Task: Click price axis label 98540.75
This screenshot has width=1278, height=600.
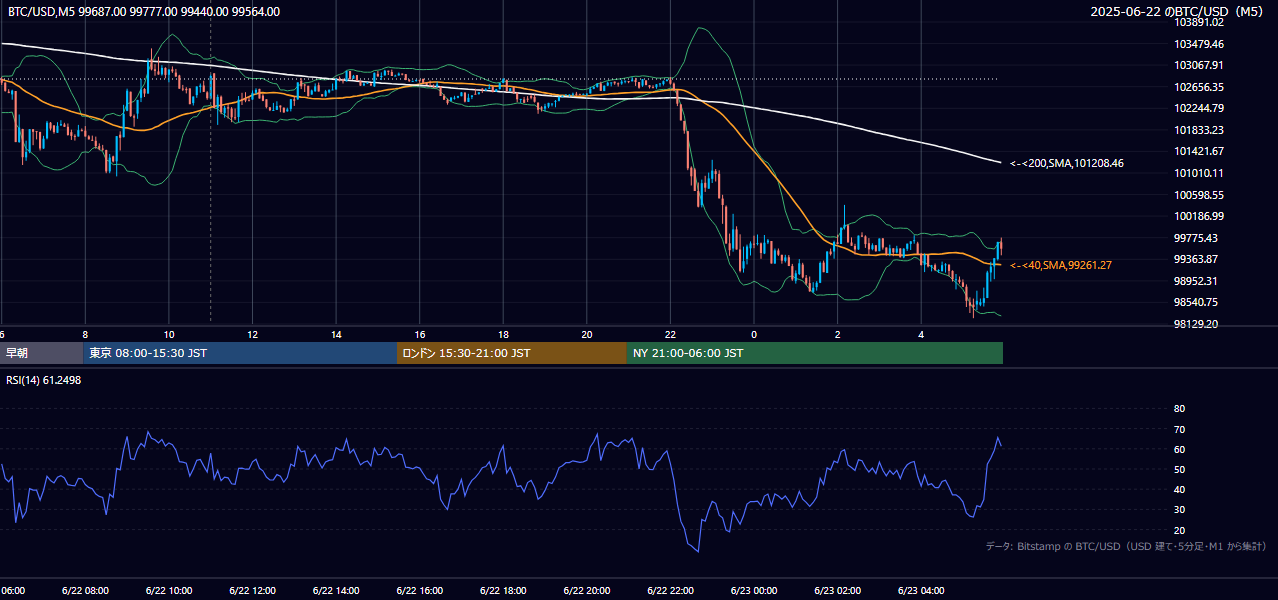Action: 1196,302
